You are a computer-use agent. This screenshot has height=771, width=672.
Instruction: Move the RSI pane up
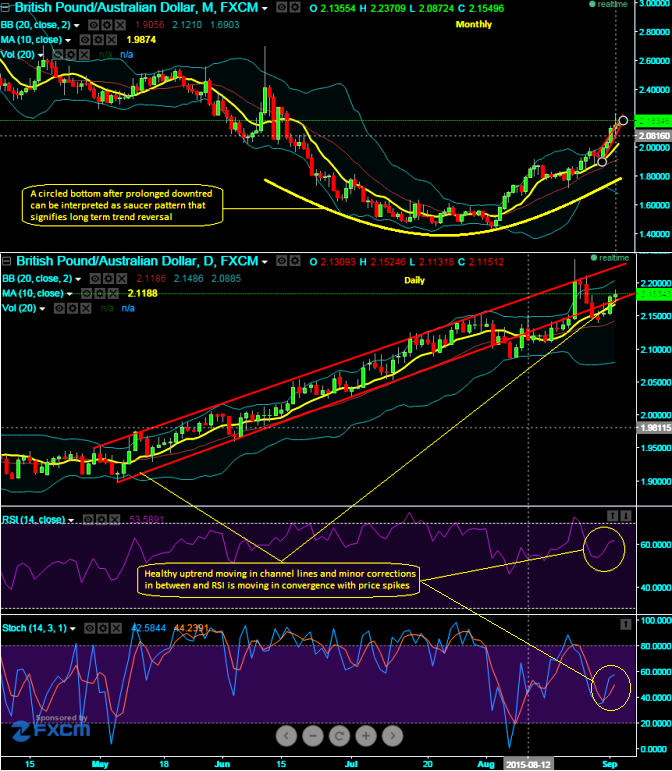tap(613, 515)
